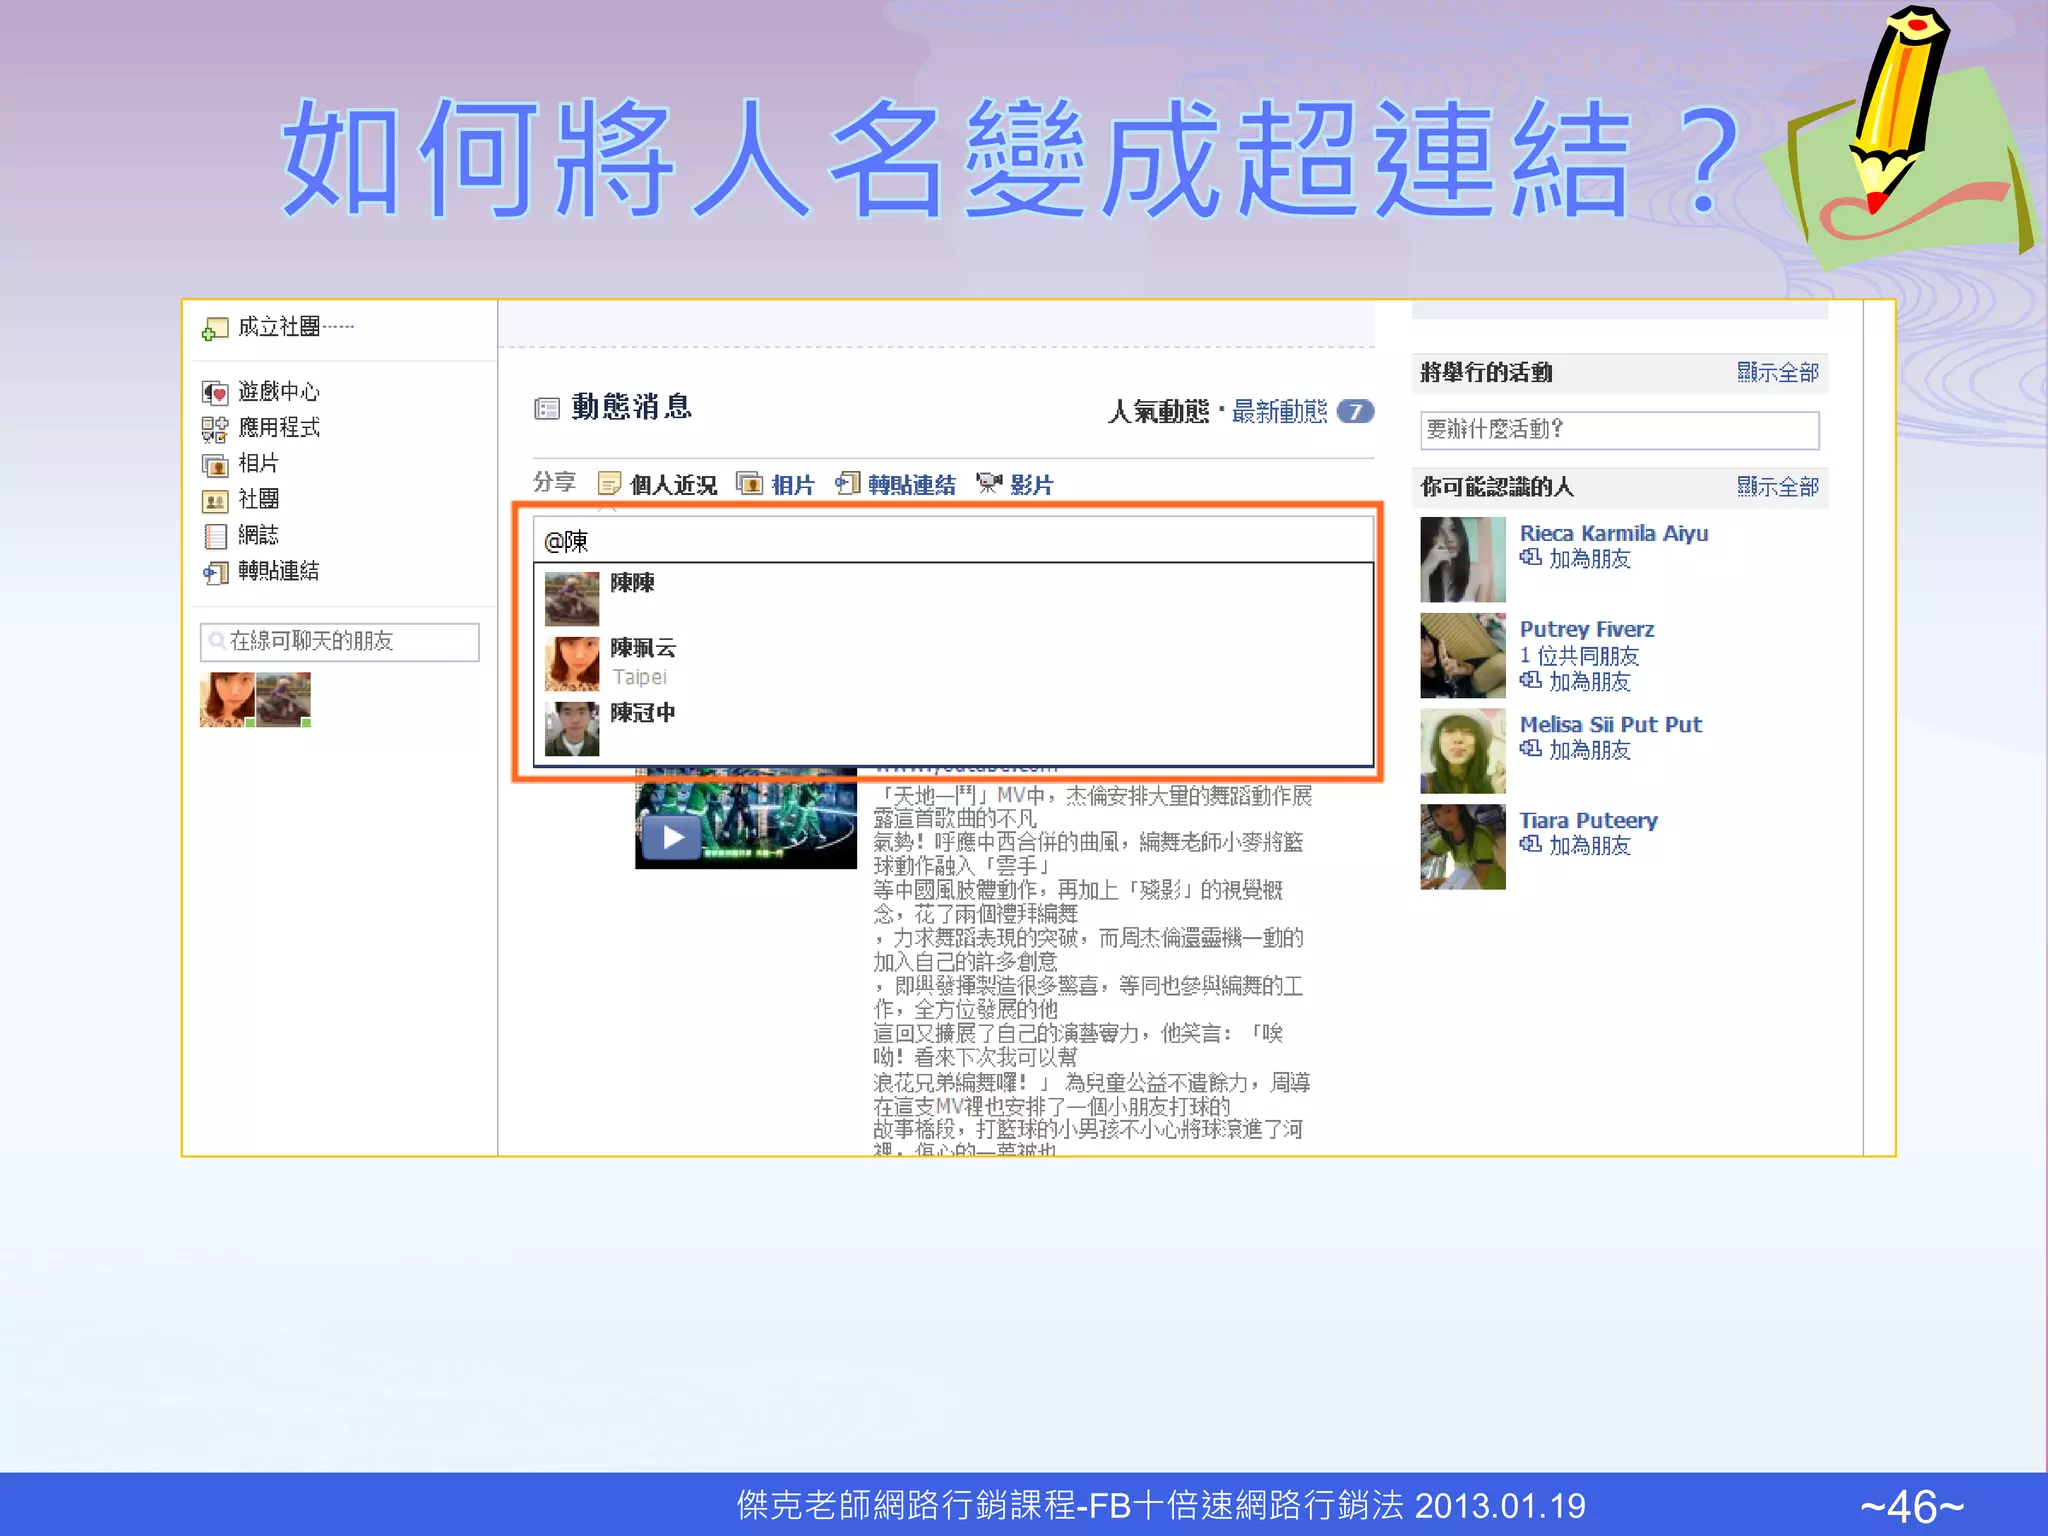2048x1536 pixels.
Task: Choose 陳冠中 from the mention suggestions
Action: click(x=954, y=728)
